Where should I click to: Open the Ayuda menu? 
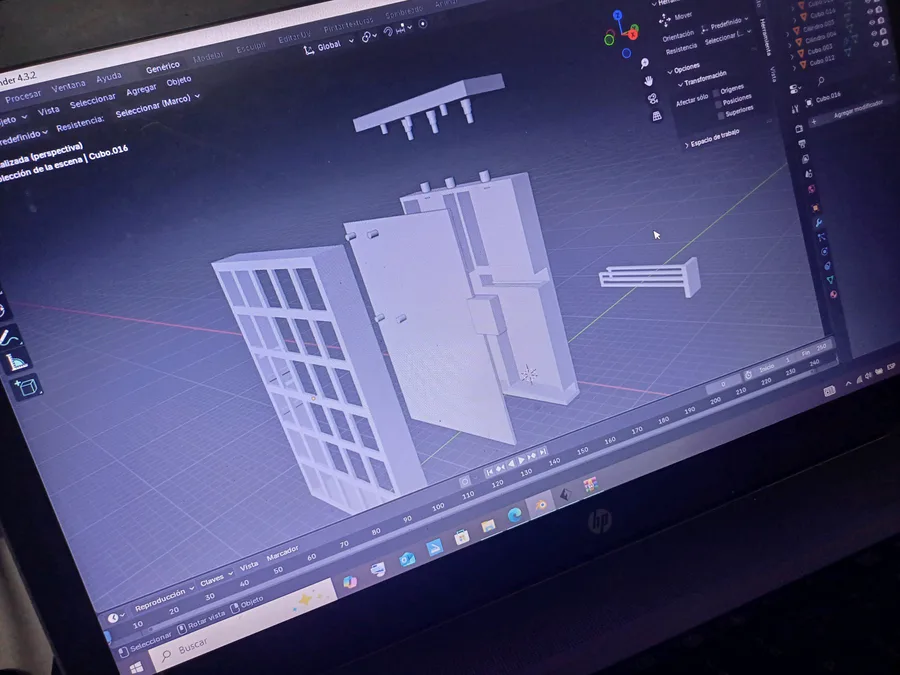click(108, 77)
